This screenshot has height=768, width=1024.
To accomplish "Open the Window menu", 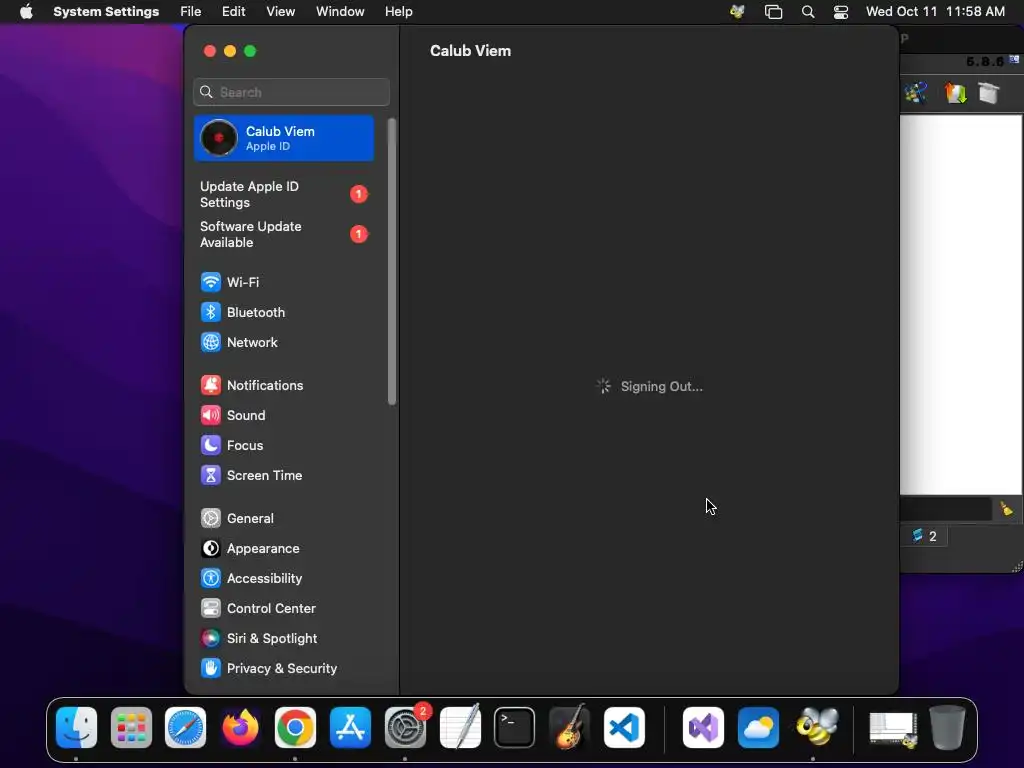I will click(340, 12).
